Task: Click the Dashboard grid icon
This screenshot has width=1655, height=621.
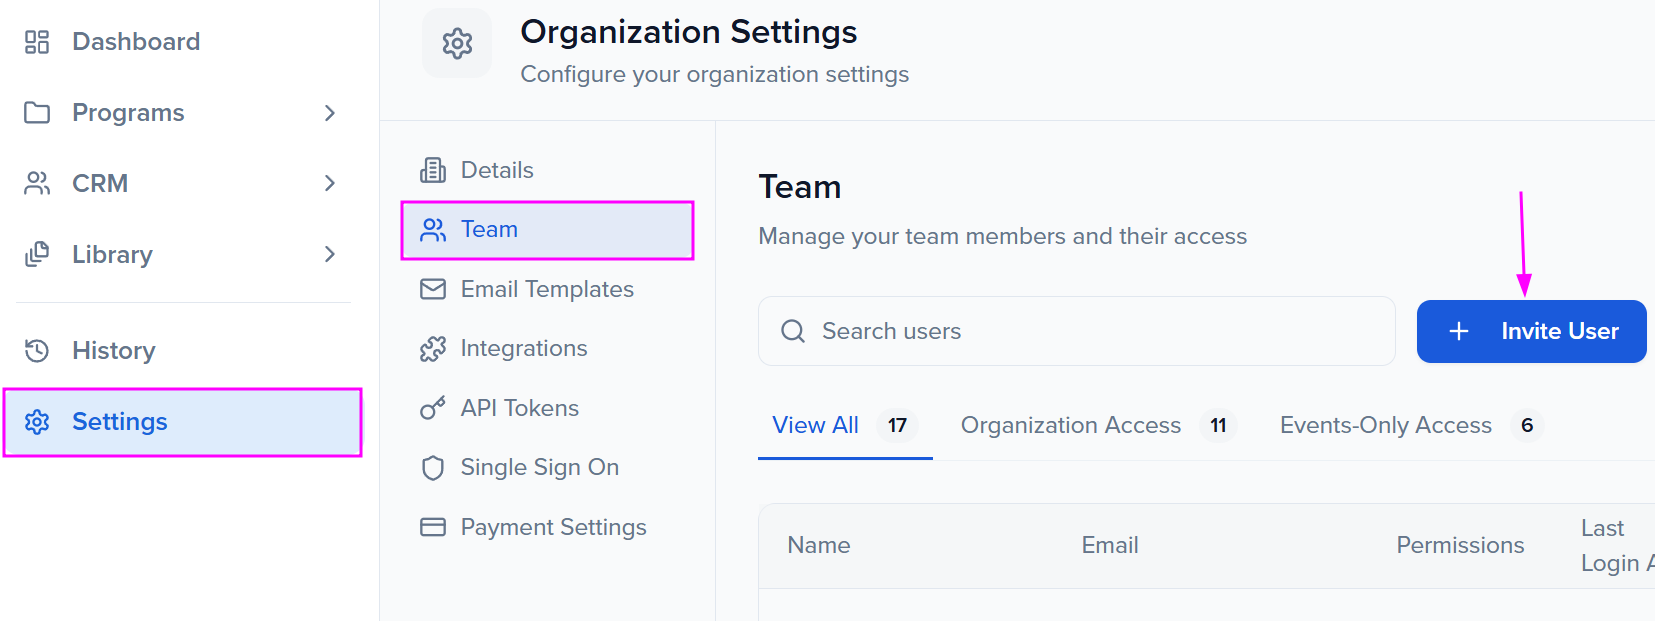Action: tap(37, 42)
